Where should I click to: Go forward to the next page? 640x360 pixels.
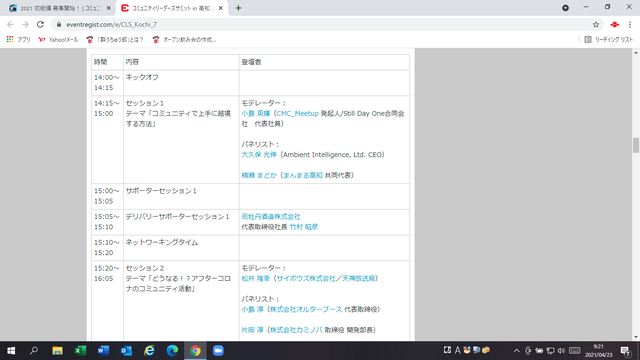[x=25, y=24]
